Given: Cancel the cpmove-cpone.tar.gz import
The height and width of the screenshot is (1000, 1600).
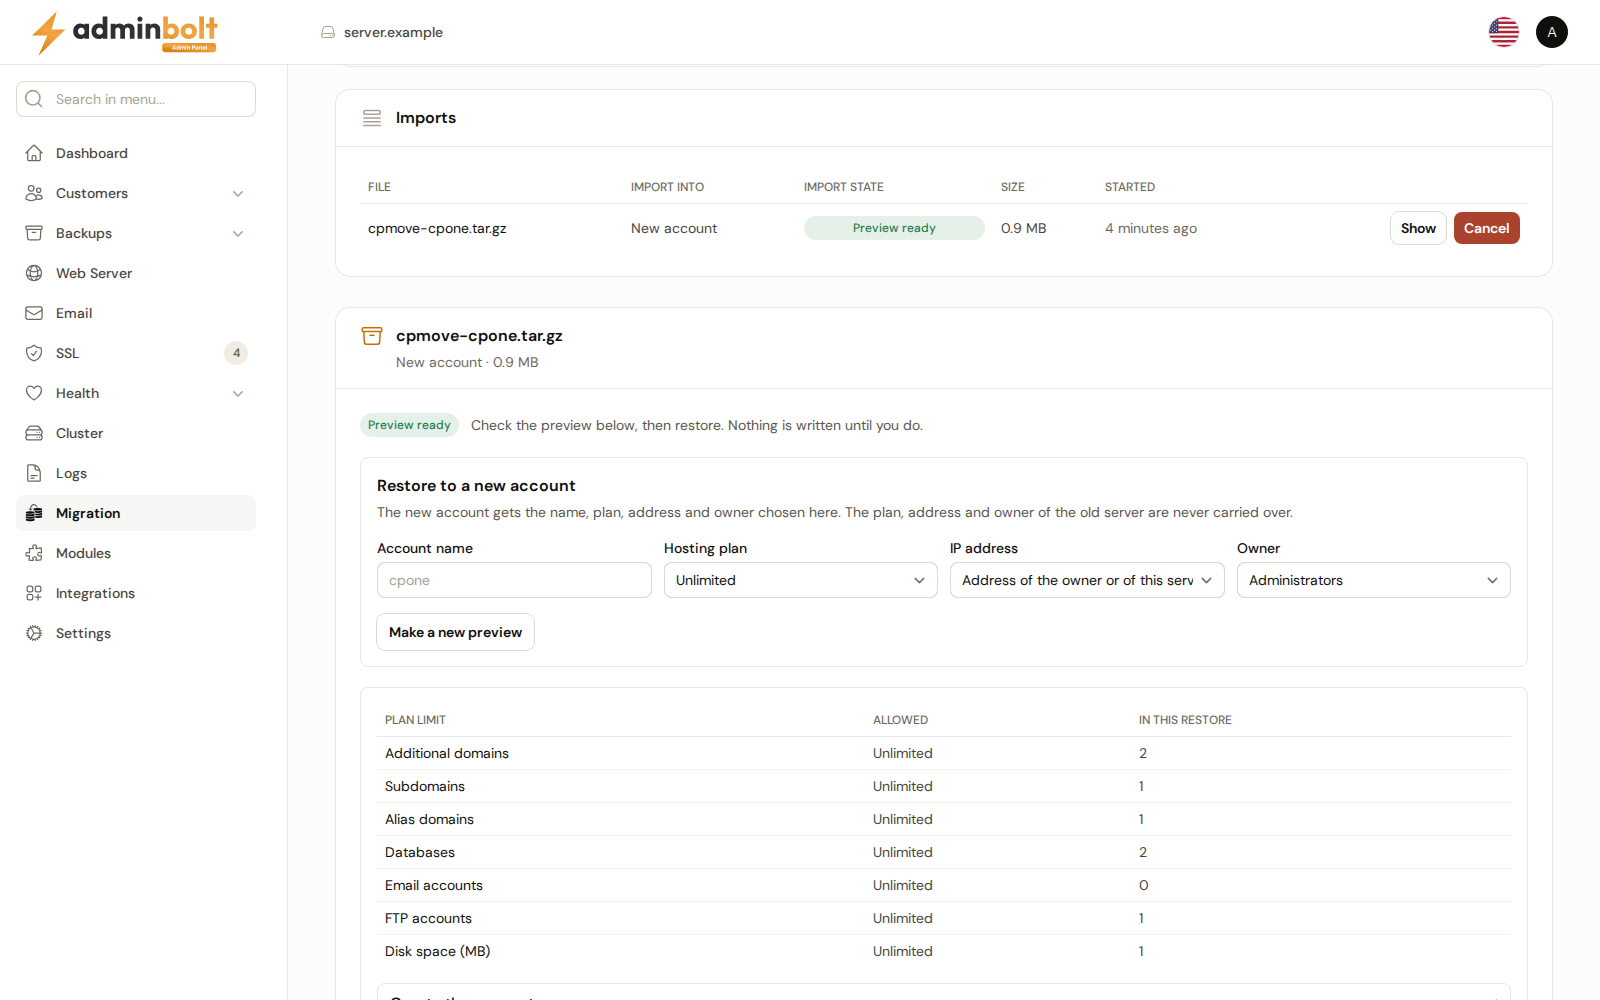Looking at the screenshot, I should point(1486,228).
